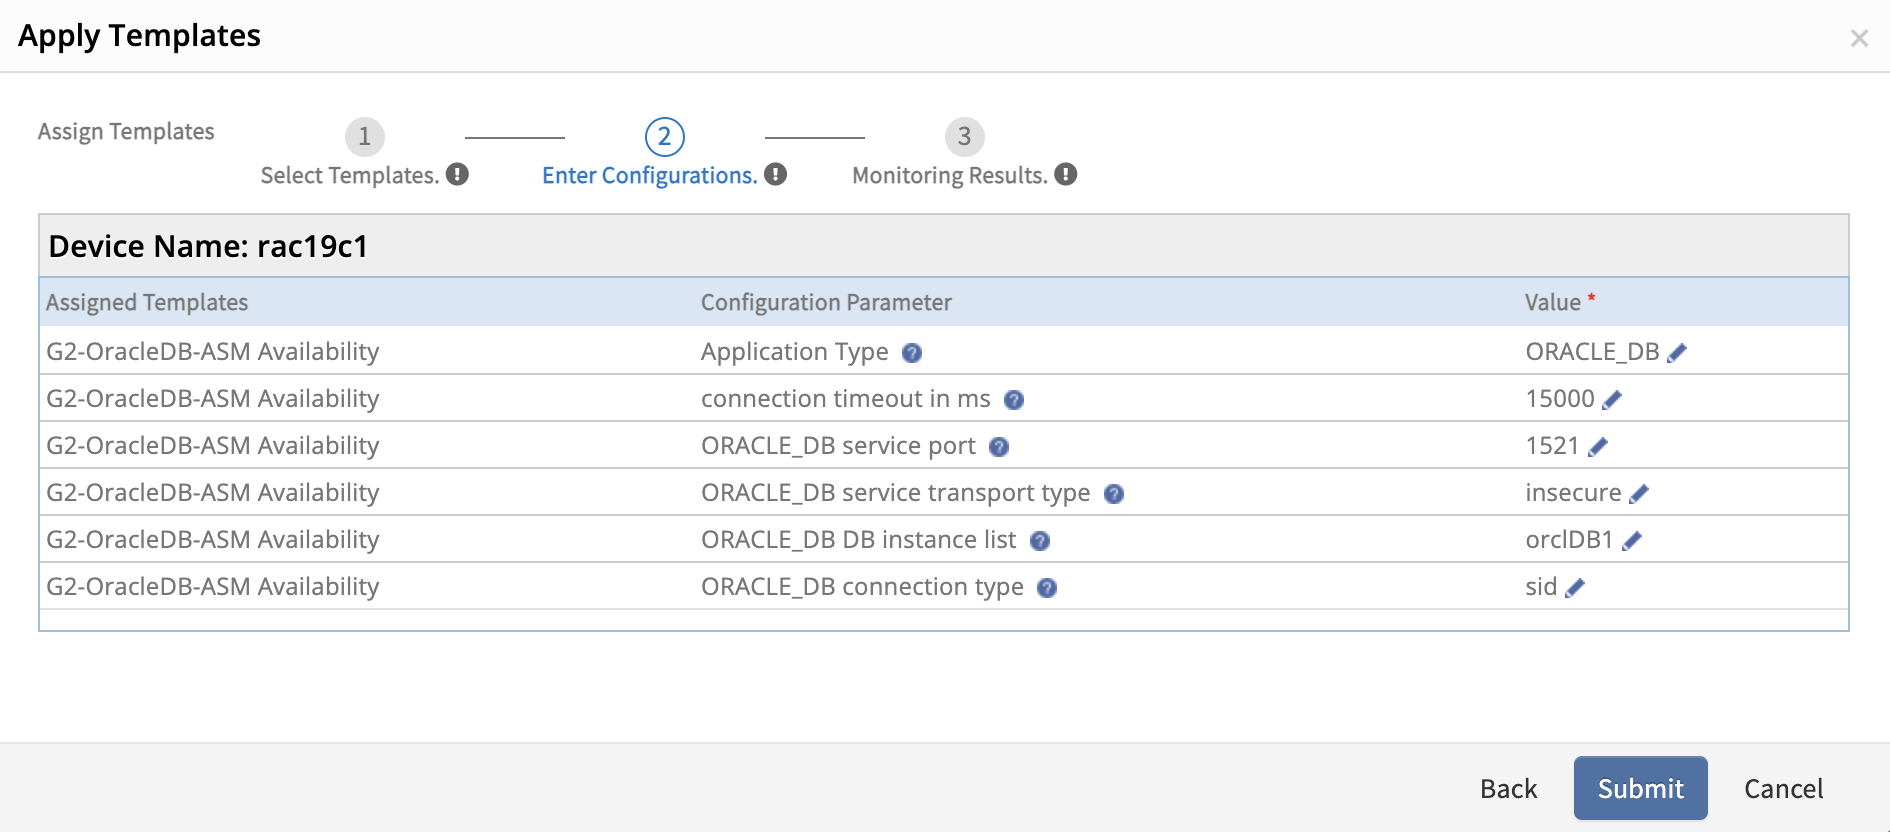Image resolution: width=1890 pixels, height=832 pixels.
Task: Show help for ORACLE_DB connection type
Action: pos(1047,588)
